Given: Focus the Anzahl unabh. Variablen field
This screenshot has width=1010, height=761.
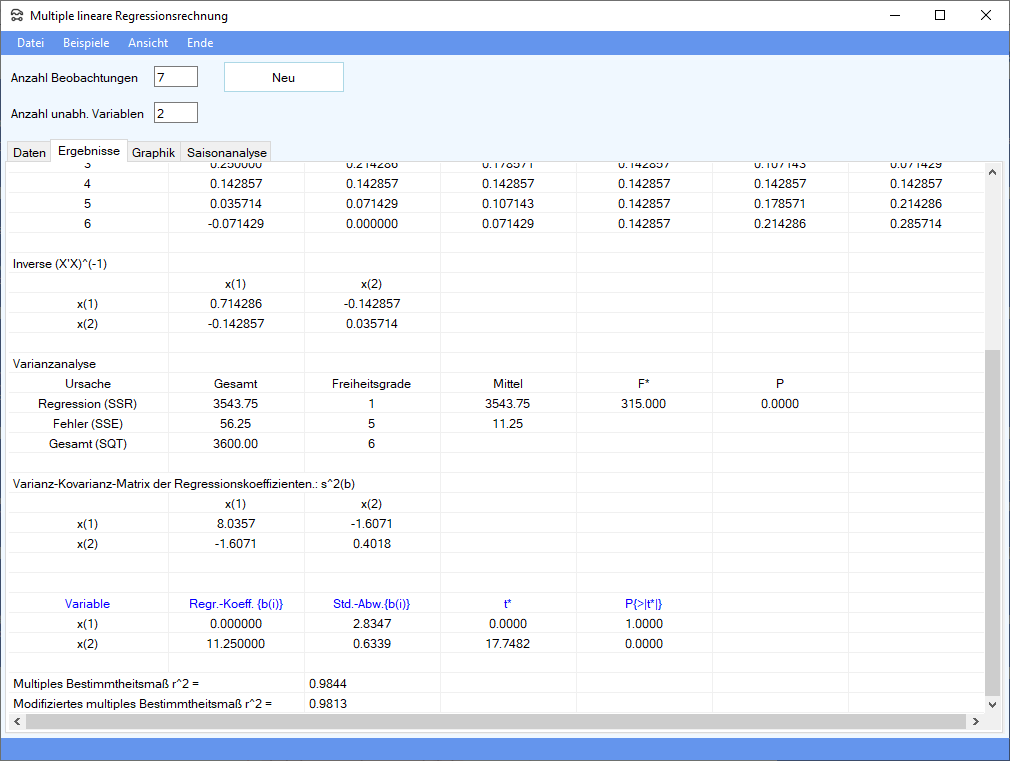Looking at the screenshot, I should click(176, 113).
